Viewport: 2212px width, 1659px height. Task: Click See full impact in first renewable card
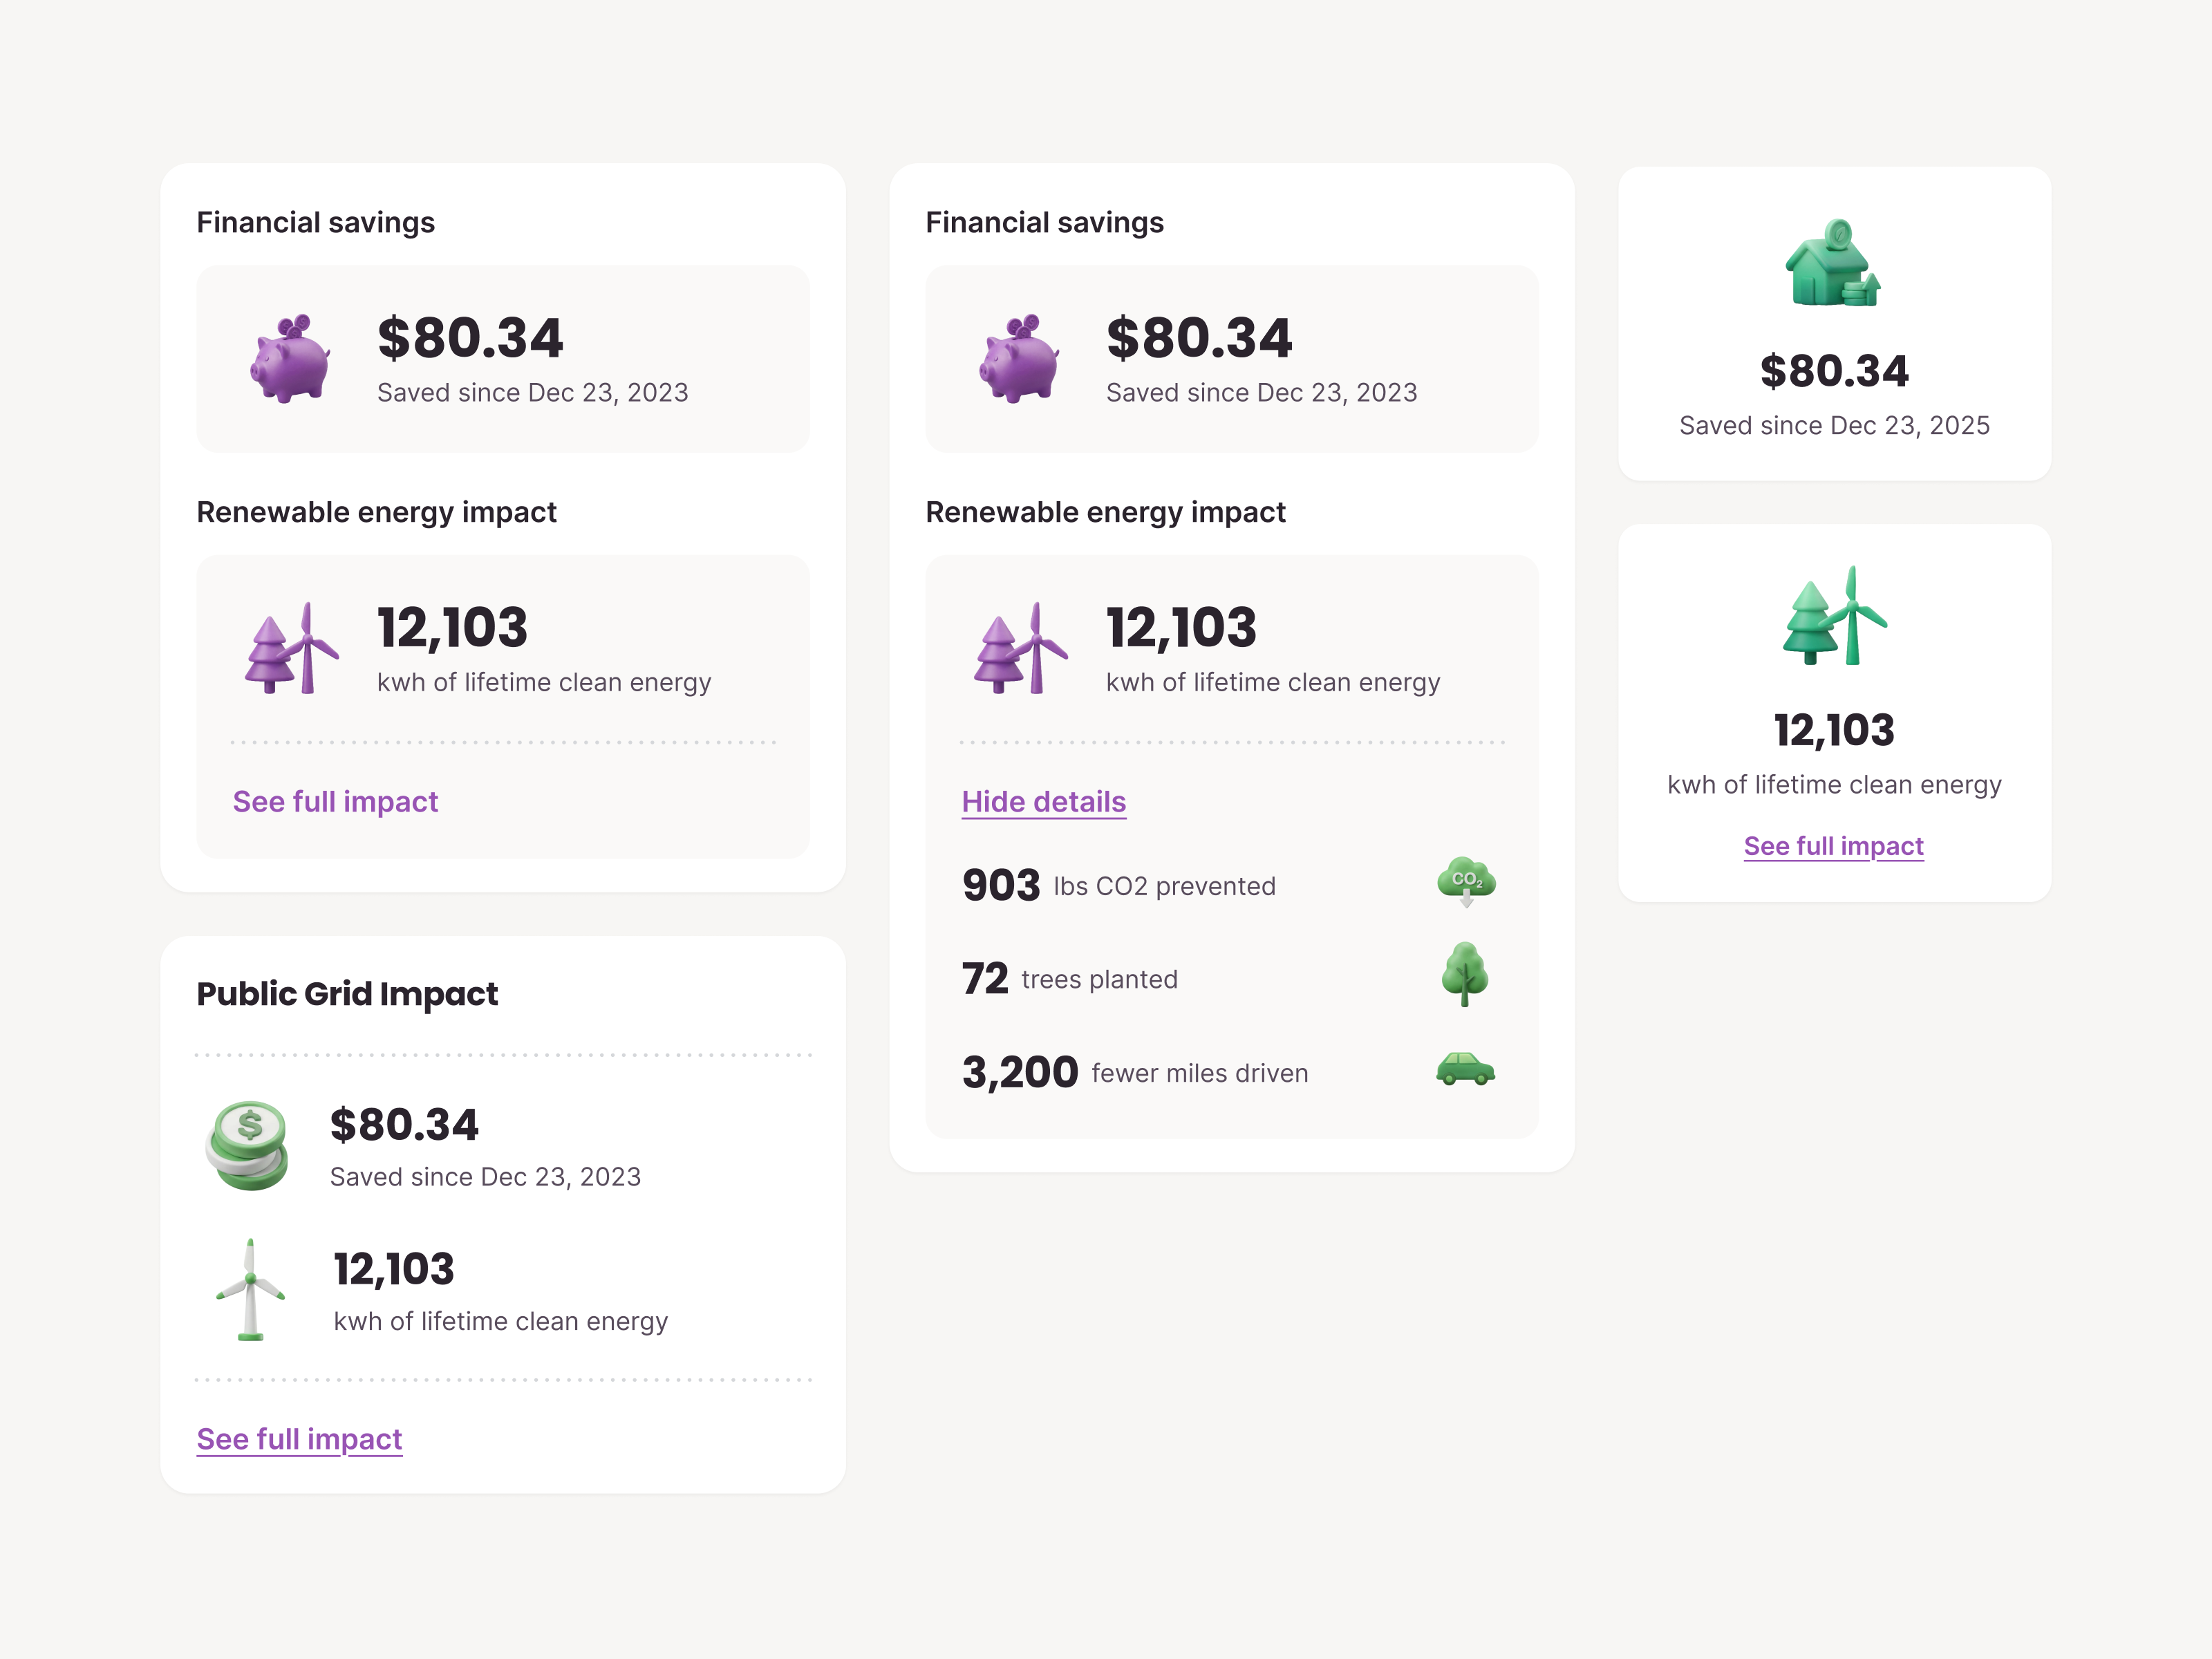[336, 801]
